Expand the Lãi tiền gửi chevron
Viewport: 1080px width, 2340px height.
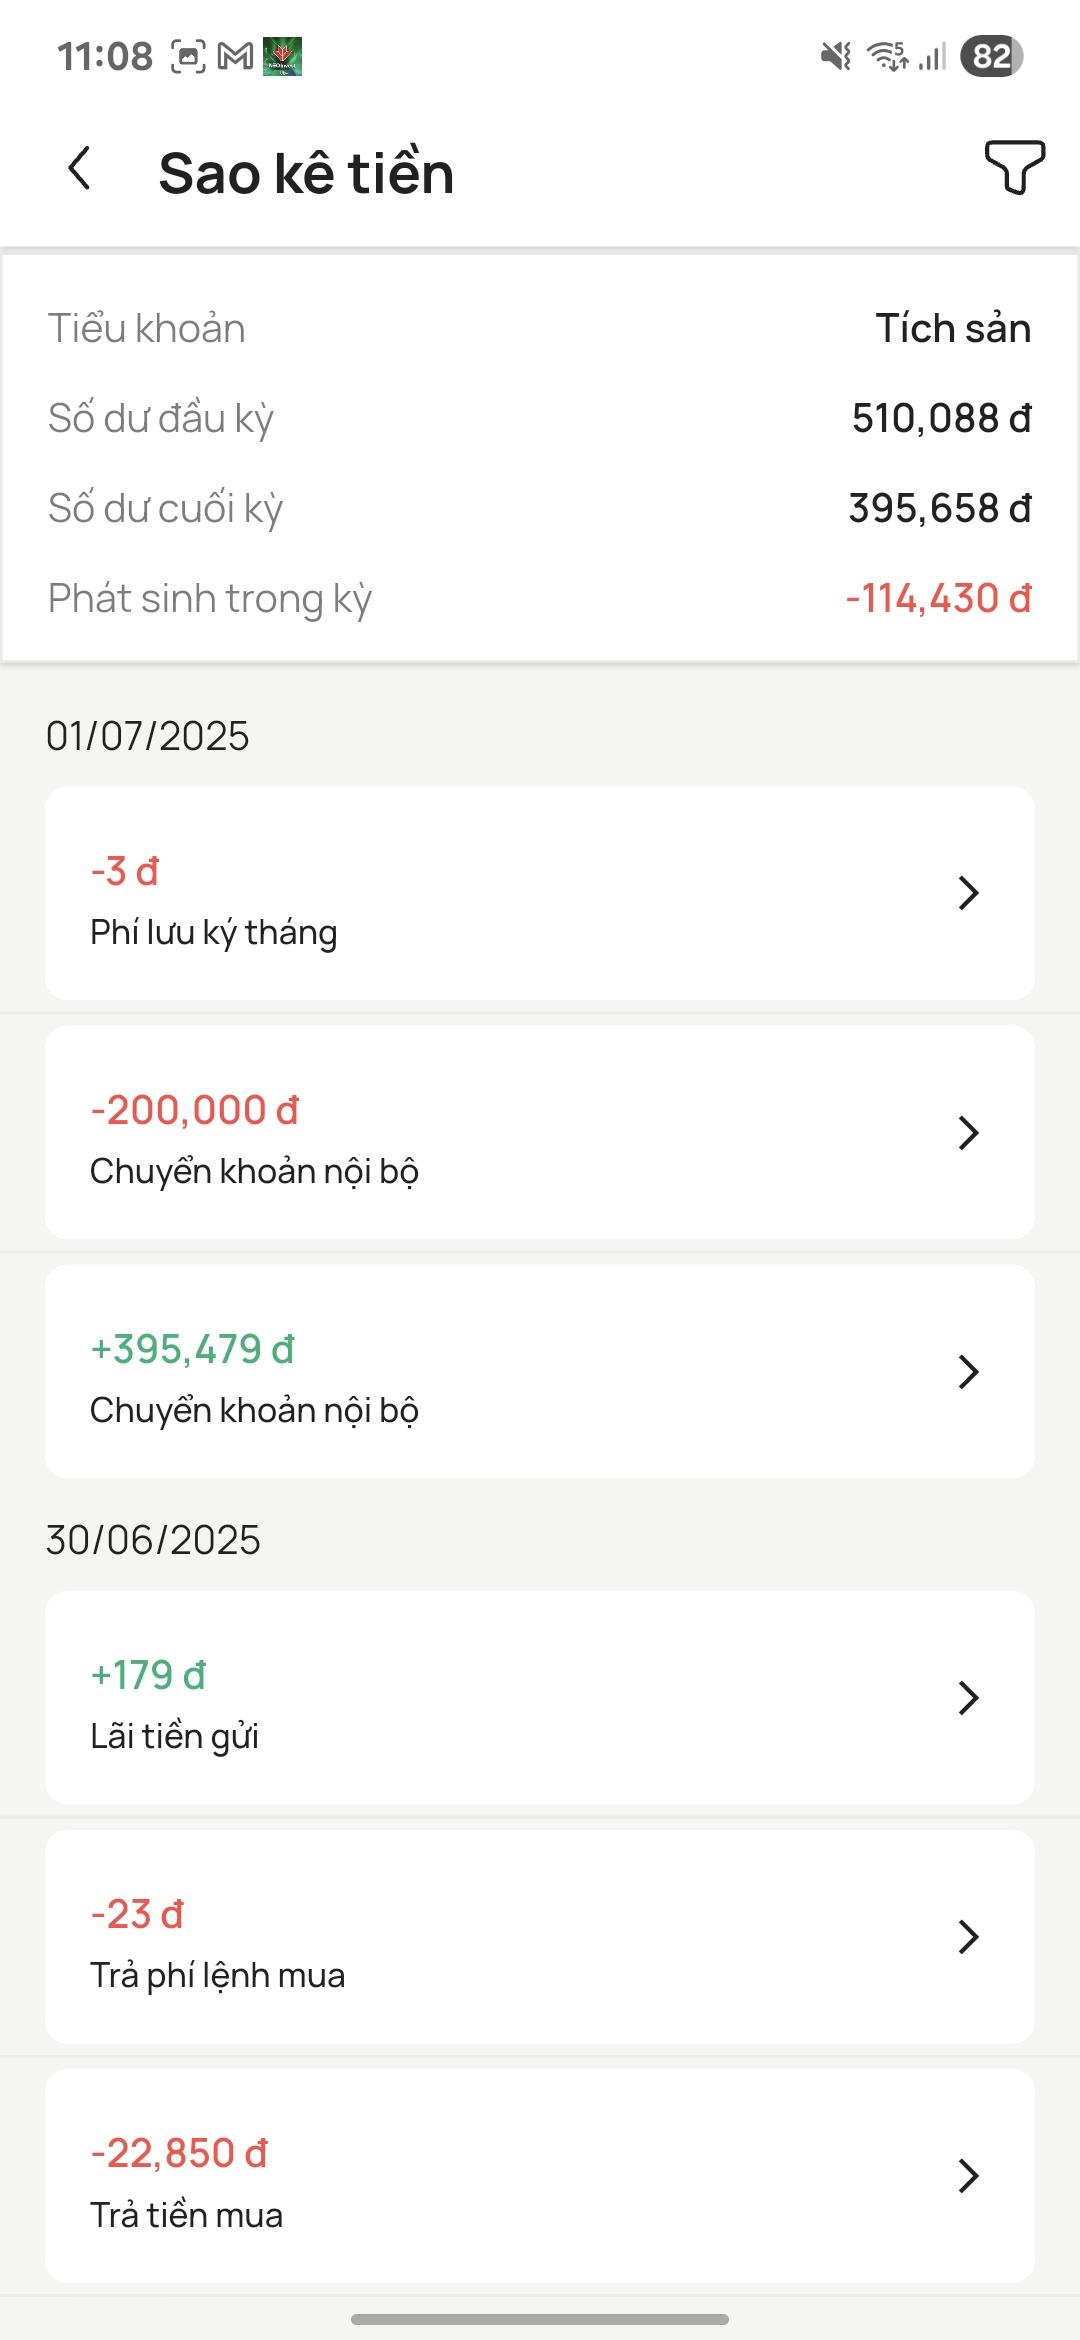967,1698
